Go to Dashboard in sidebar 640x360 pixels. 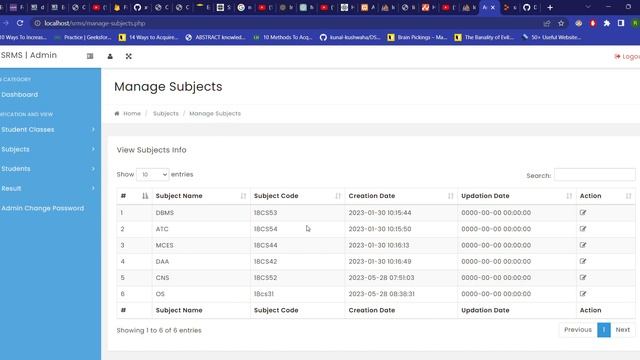(20, 94)
